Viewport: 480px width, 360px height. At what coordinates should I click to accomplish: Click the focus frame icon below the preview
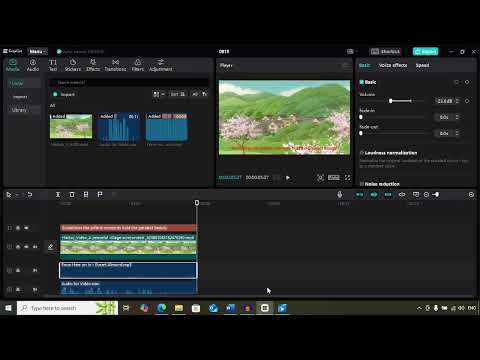(x=320, y=178)
